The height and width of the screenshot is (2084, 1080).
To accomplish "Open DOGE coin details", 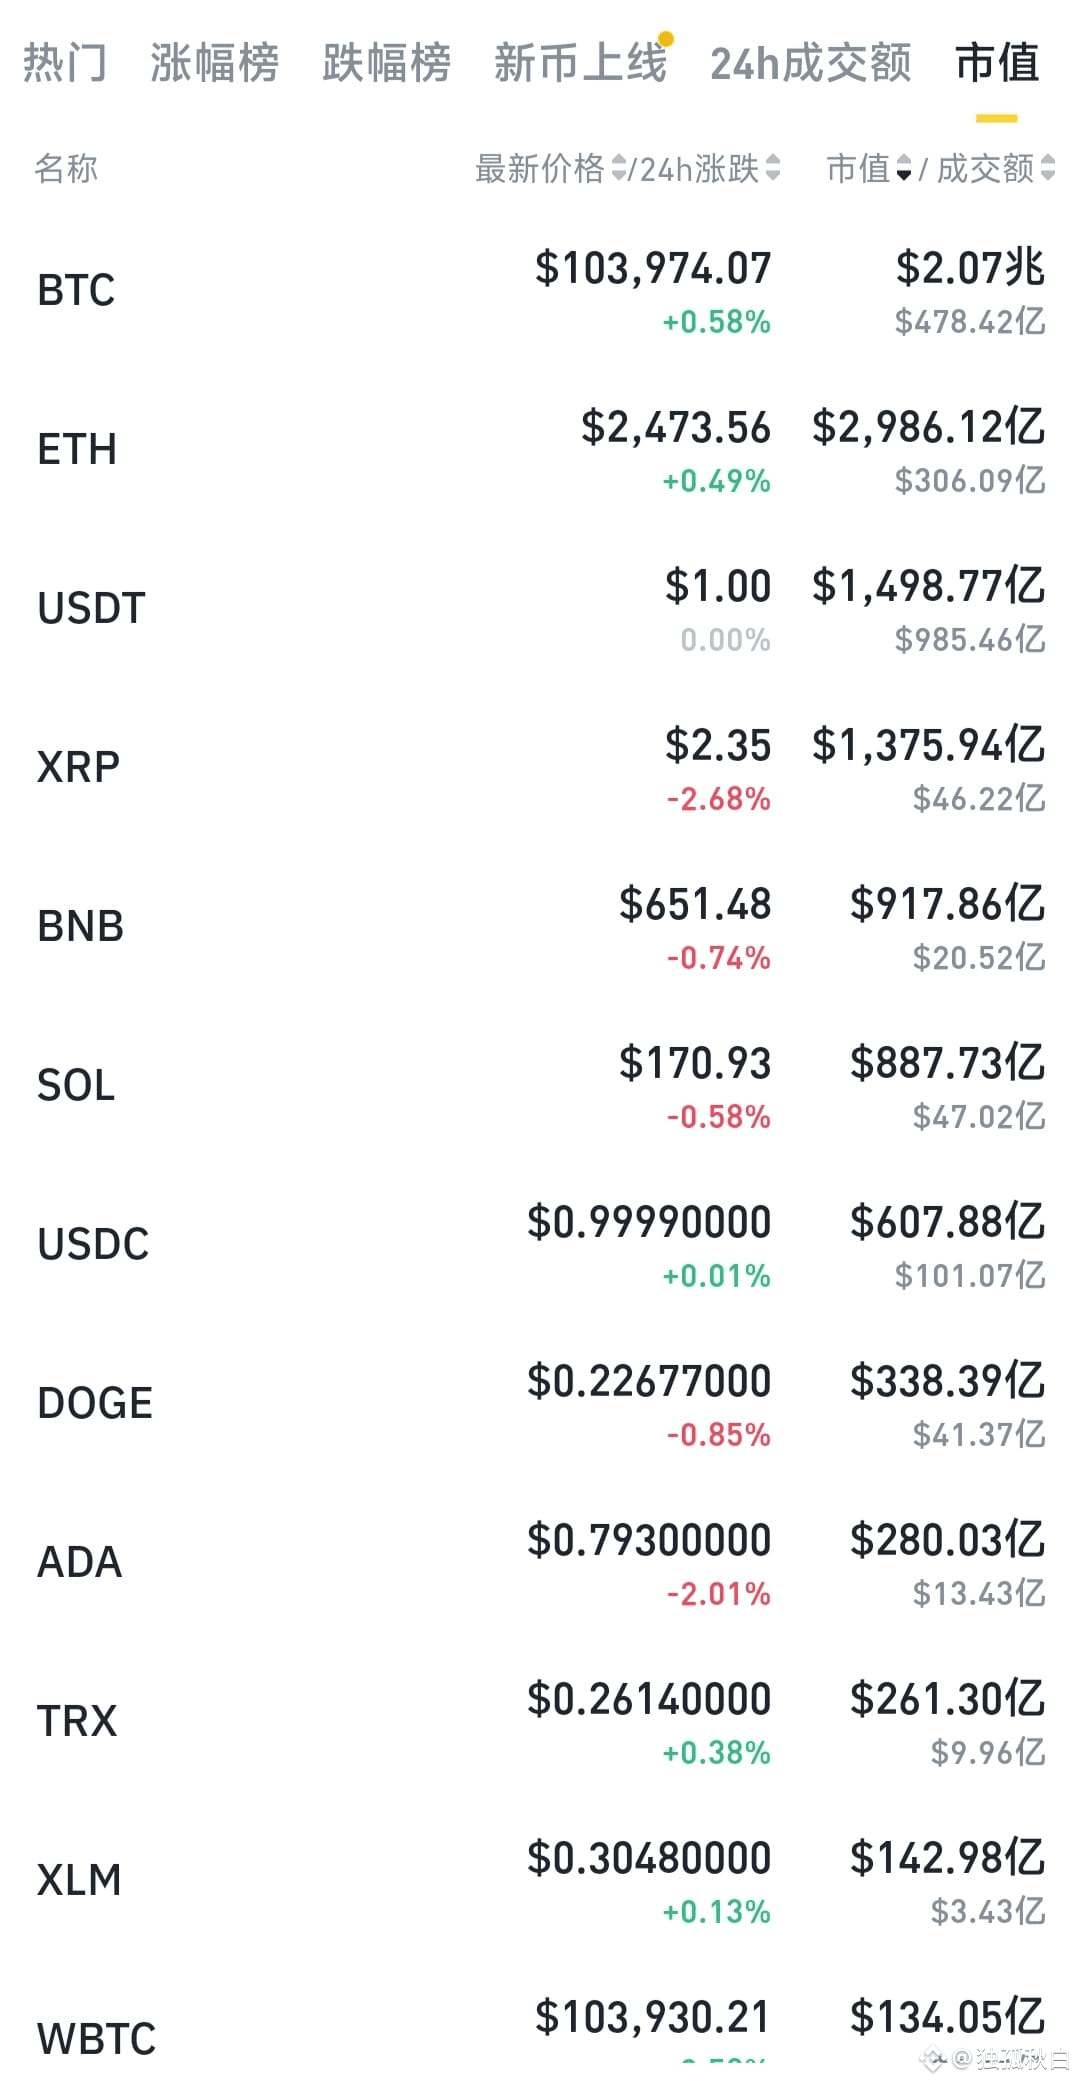I will tap(540, 1404).
